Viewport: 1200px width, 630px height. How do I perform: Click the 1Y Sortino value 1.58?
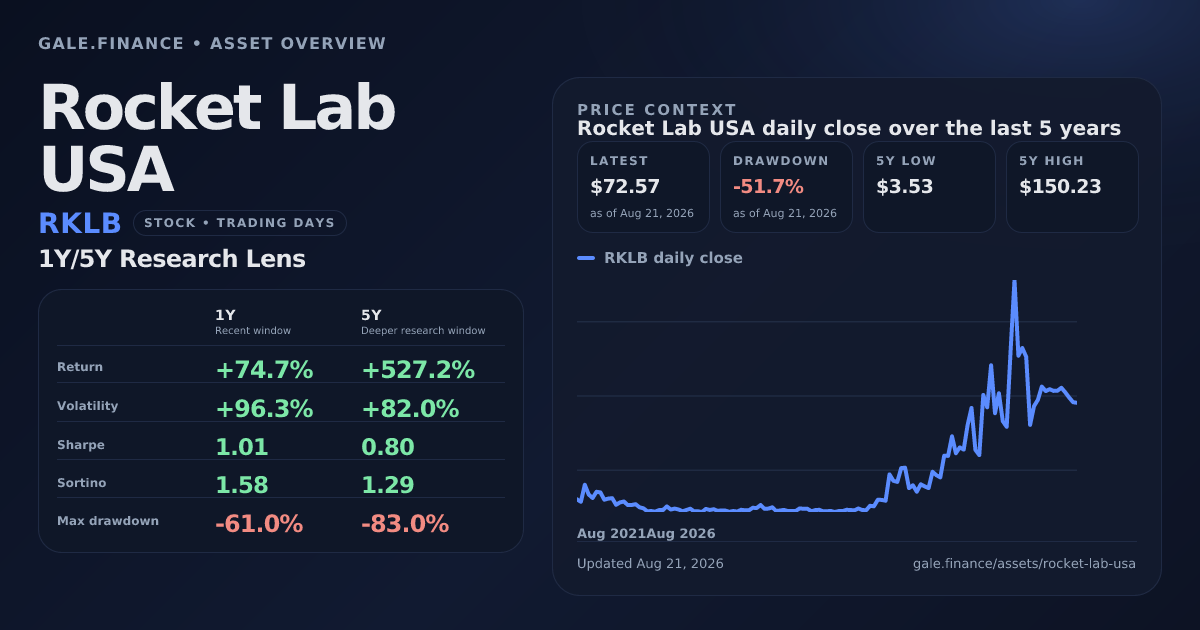(242, 485)
